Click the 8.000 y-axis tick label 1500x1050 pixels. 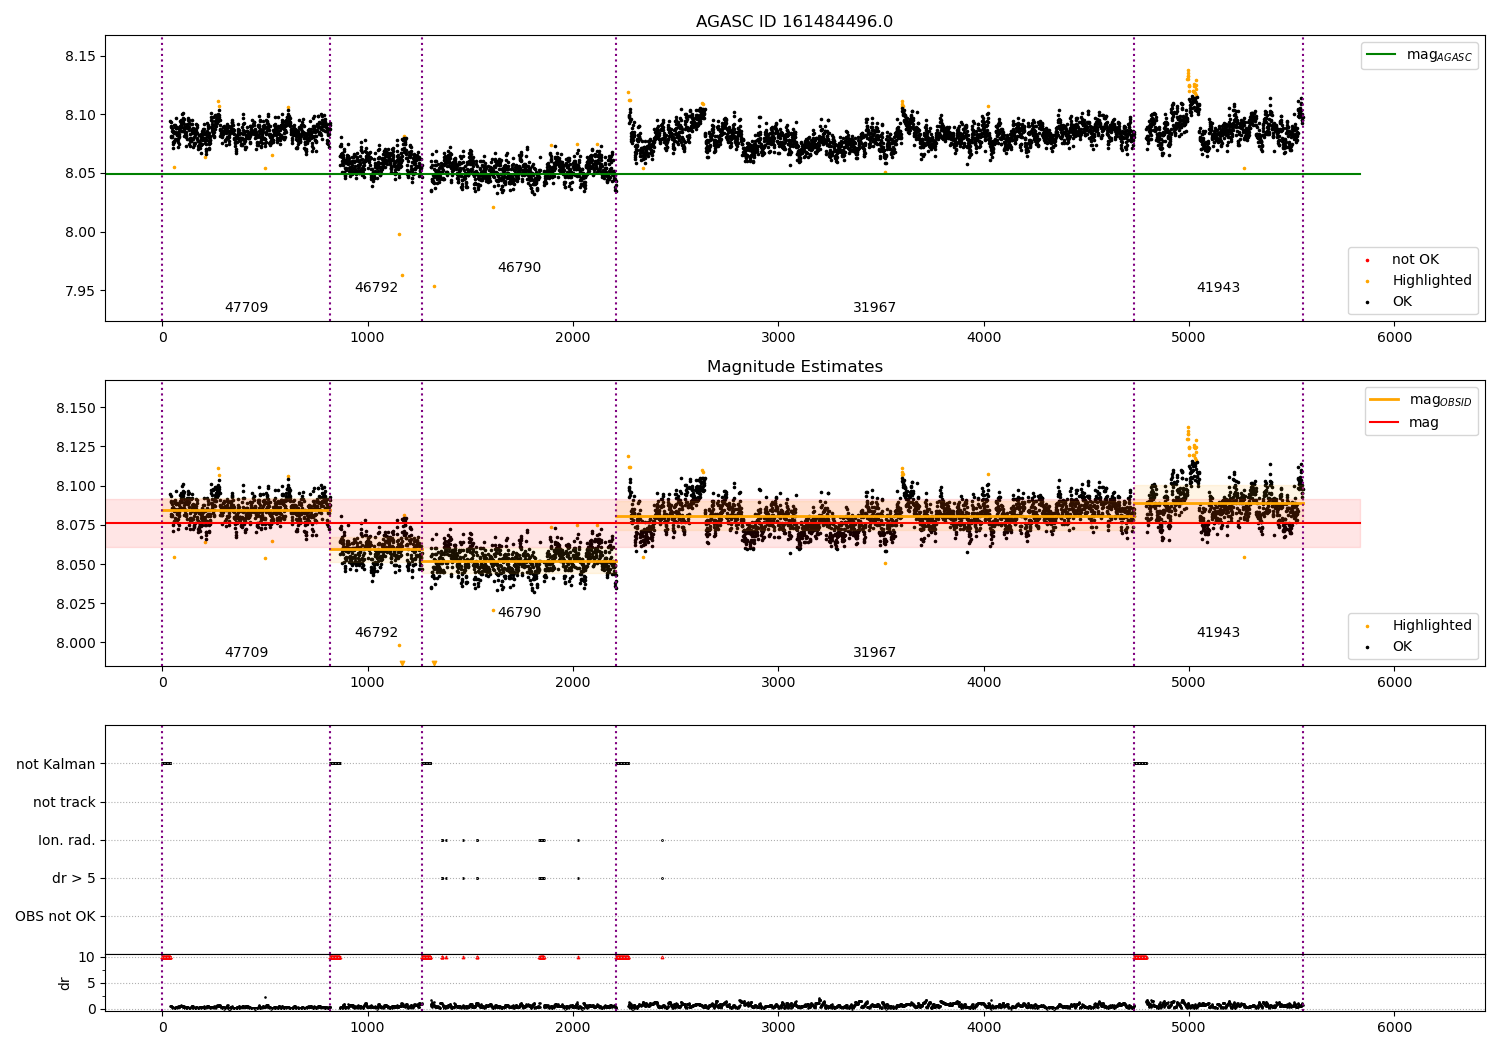pos(77,644)
